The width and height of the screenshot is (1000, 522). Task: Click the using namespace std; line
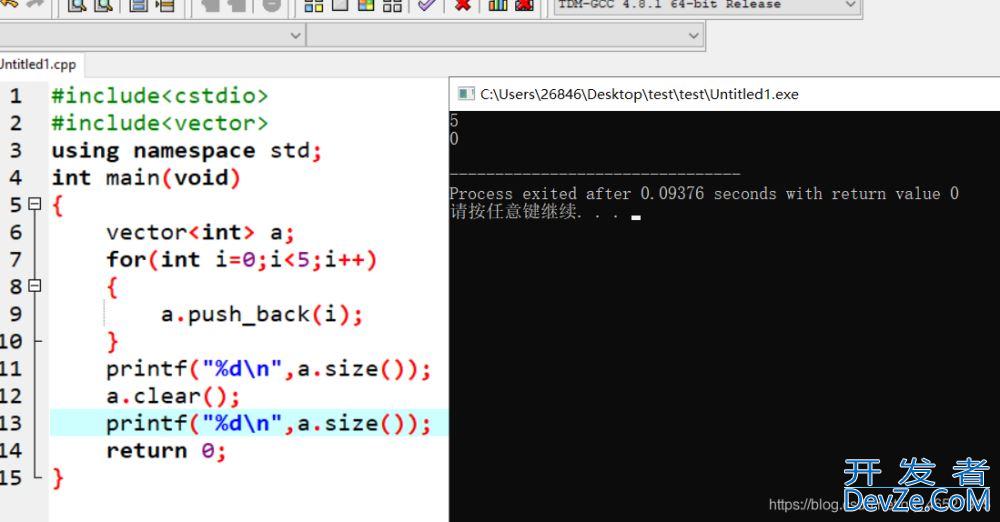(187, 151)
